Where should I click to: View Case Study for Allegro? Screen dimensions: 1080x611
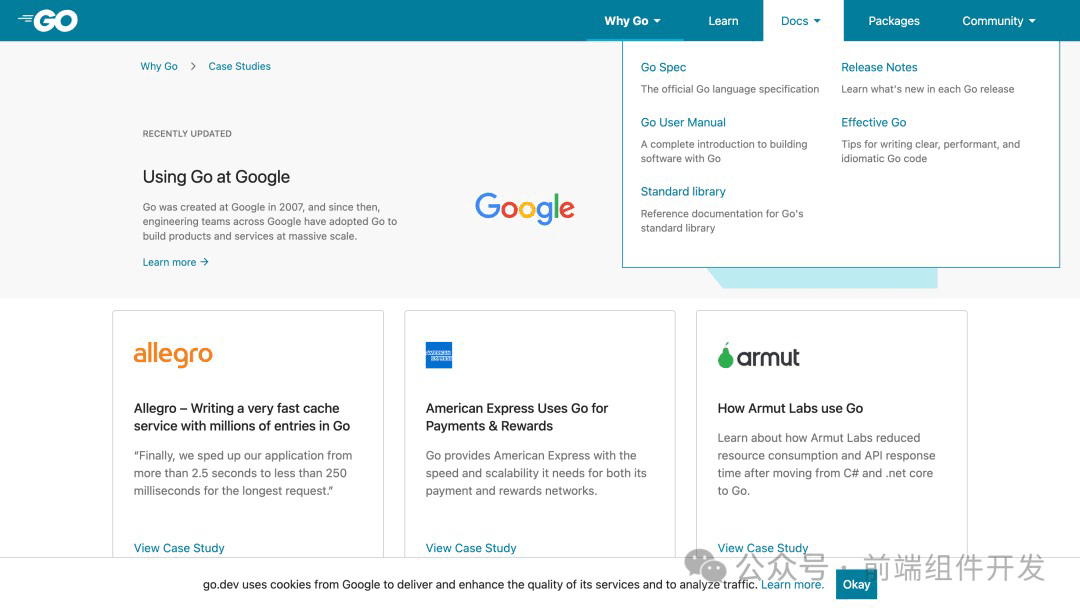179,548
